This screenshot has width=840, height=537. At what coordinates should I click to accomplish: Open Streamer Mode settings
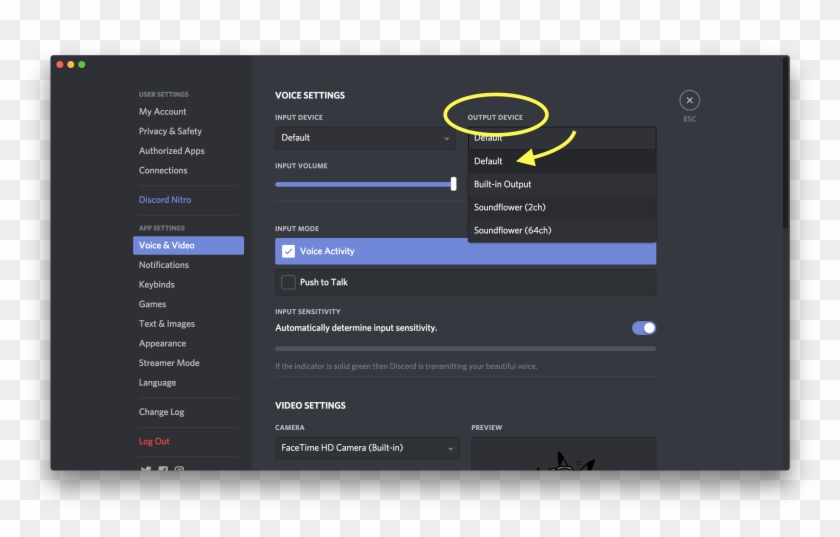click(x=169, y=363)
